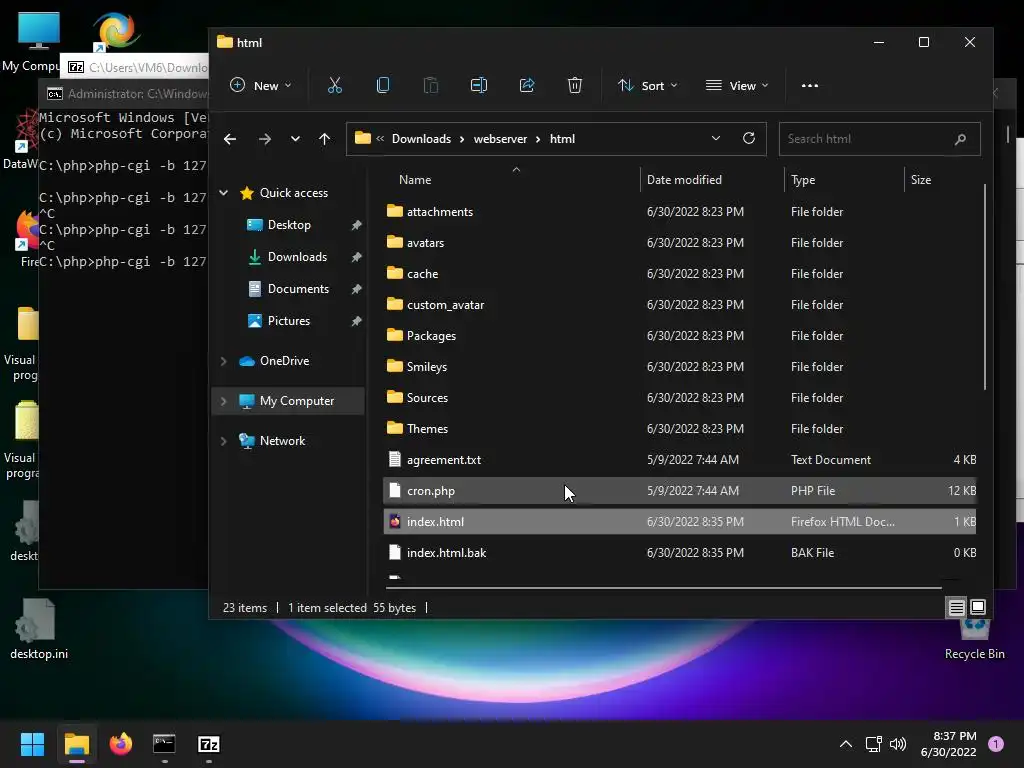Image resolution: width=1024 pixels, height=768 pixels.
Task: Select the cron.php file
Action: point(679,490)
